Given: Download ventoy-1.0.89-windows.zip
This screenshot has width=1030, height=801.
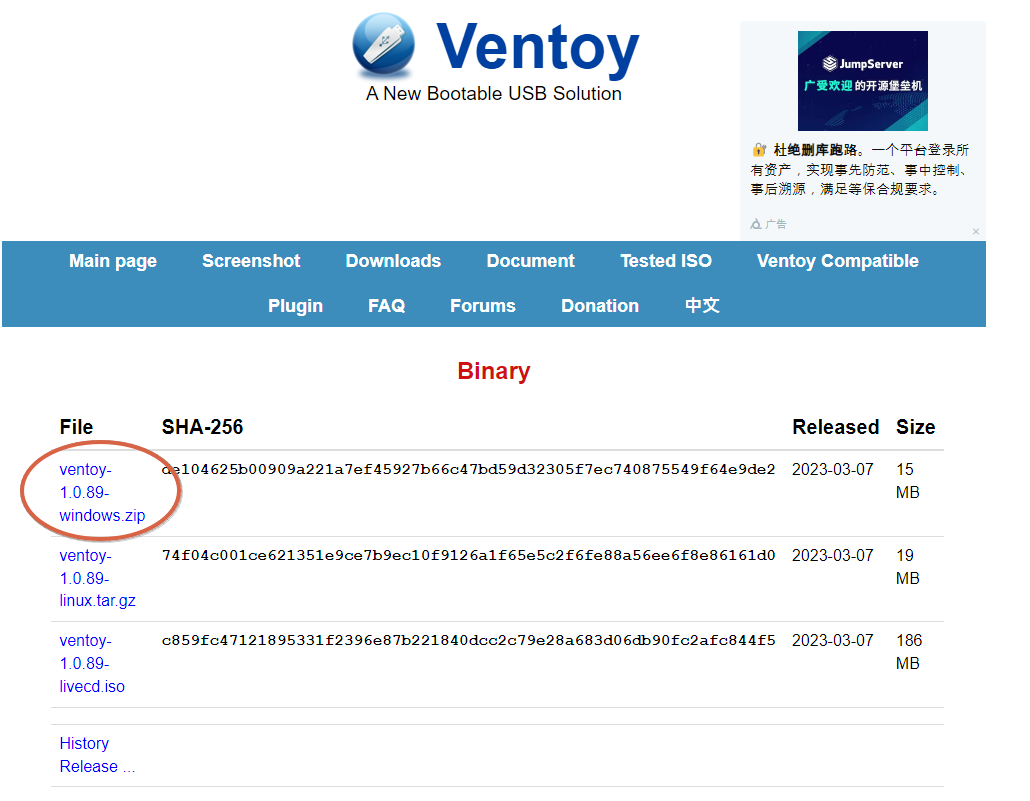Looking at the screenshot, I should pos(102,492).
